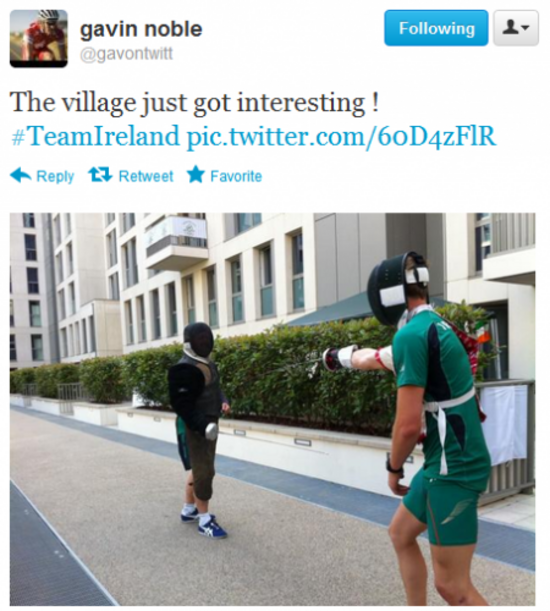Image resolution: width=550 pixels, height=611 pixels.
Task: Click the Retweet text label
Action: pyautogui.click(x=146, y=176)
